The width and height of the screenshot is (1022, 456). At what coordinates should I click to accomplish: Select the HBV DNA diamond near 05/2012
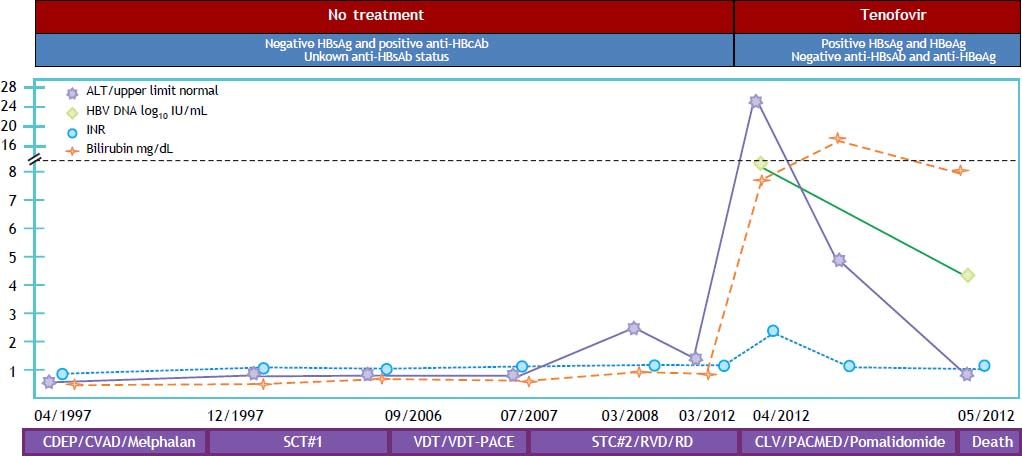click(x=967, y=275)
